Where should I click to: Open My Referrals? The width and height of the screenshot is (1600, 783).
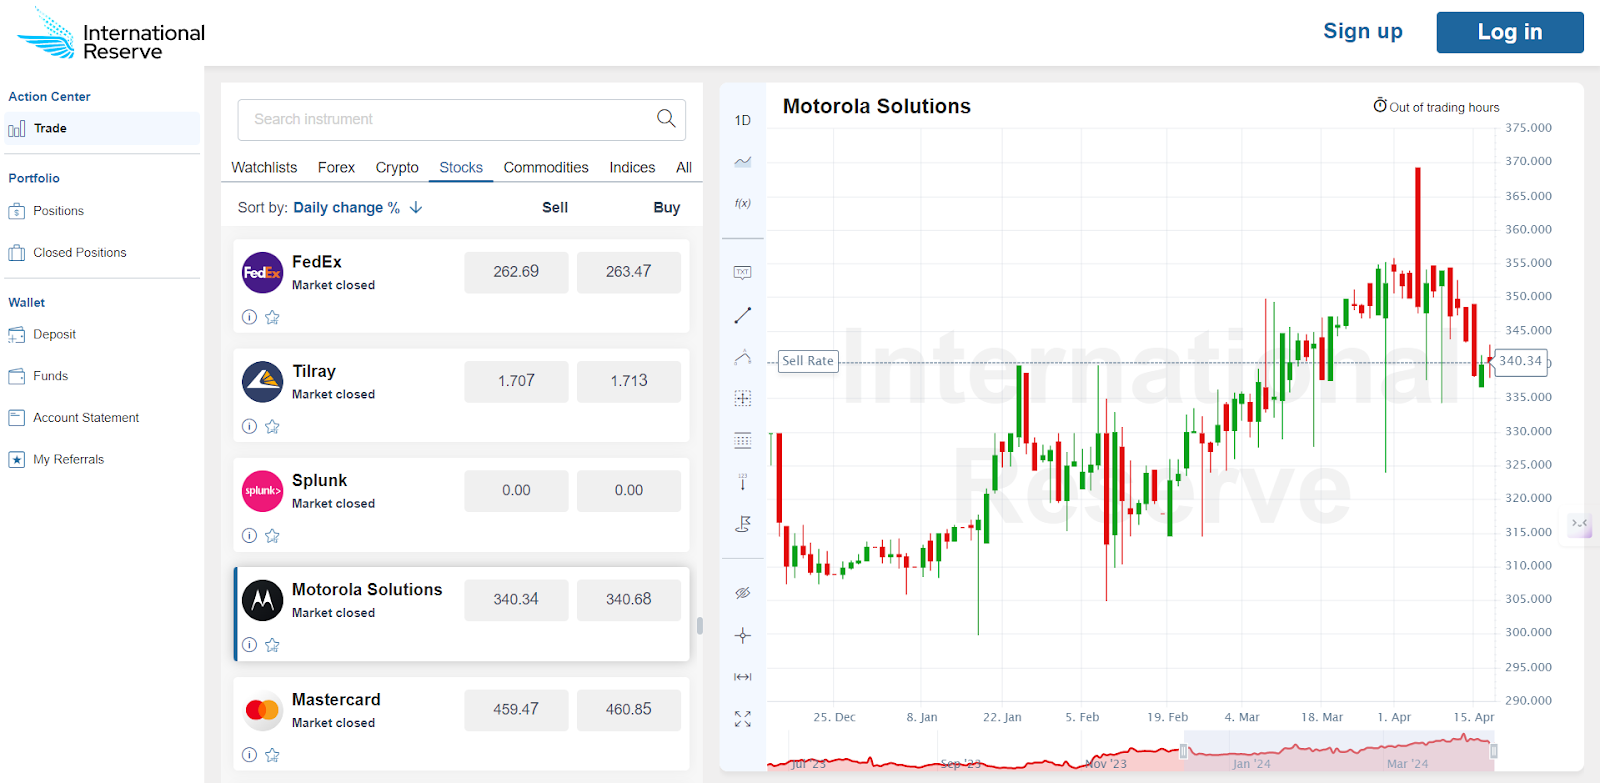coord(68,460)
